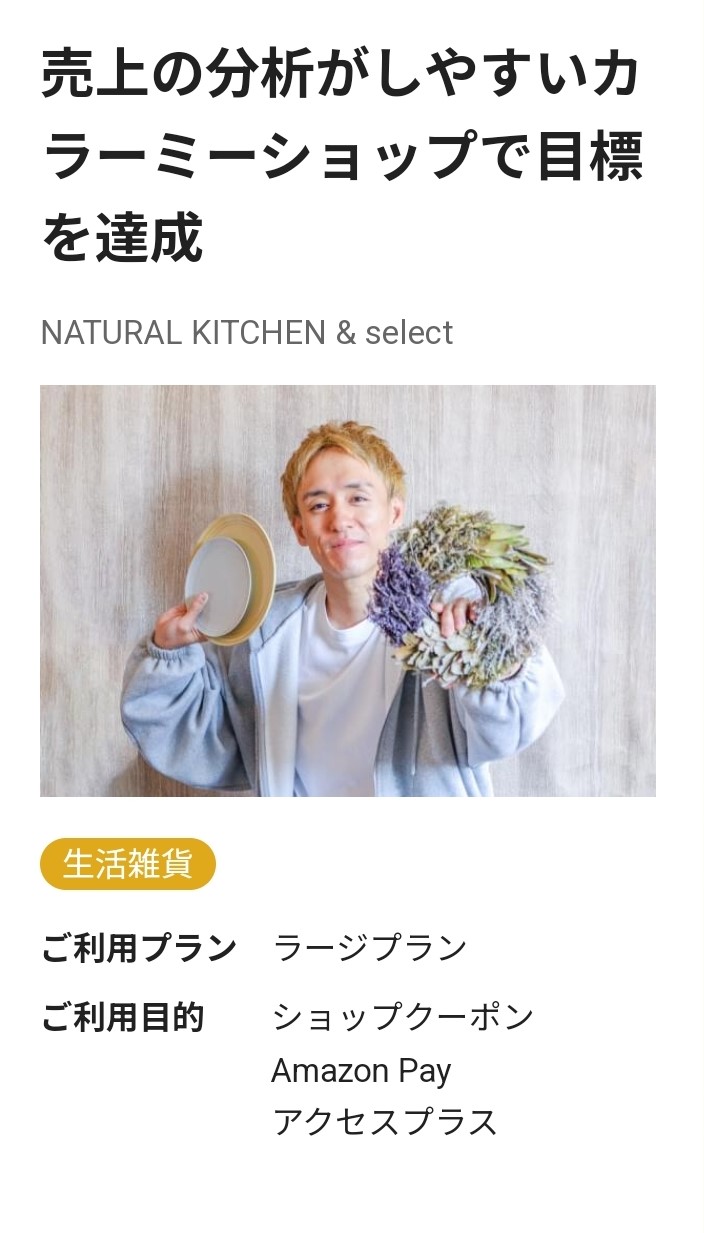Click the first headline line 売上の分析がしやすいカ
This screenshot has width=704, height=1233.
pos(341,76)
